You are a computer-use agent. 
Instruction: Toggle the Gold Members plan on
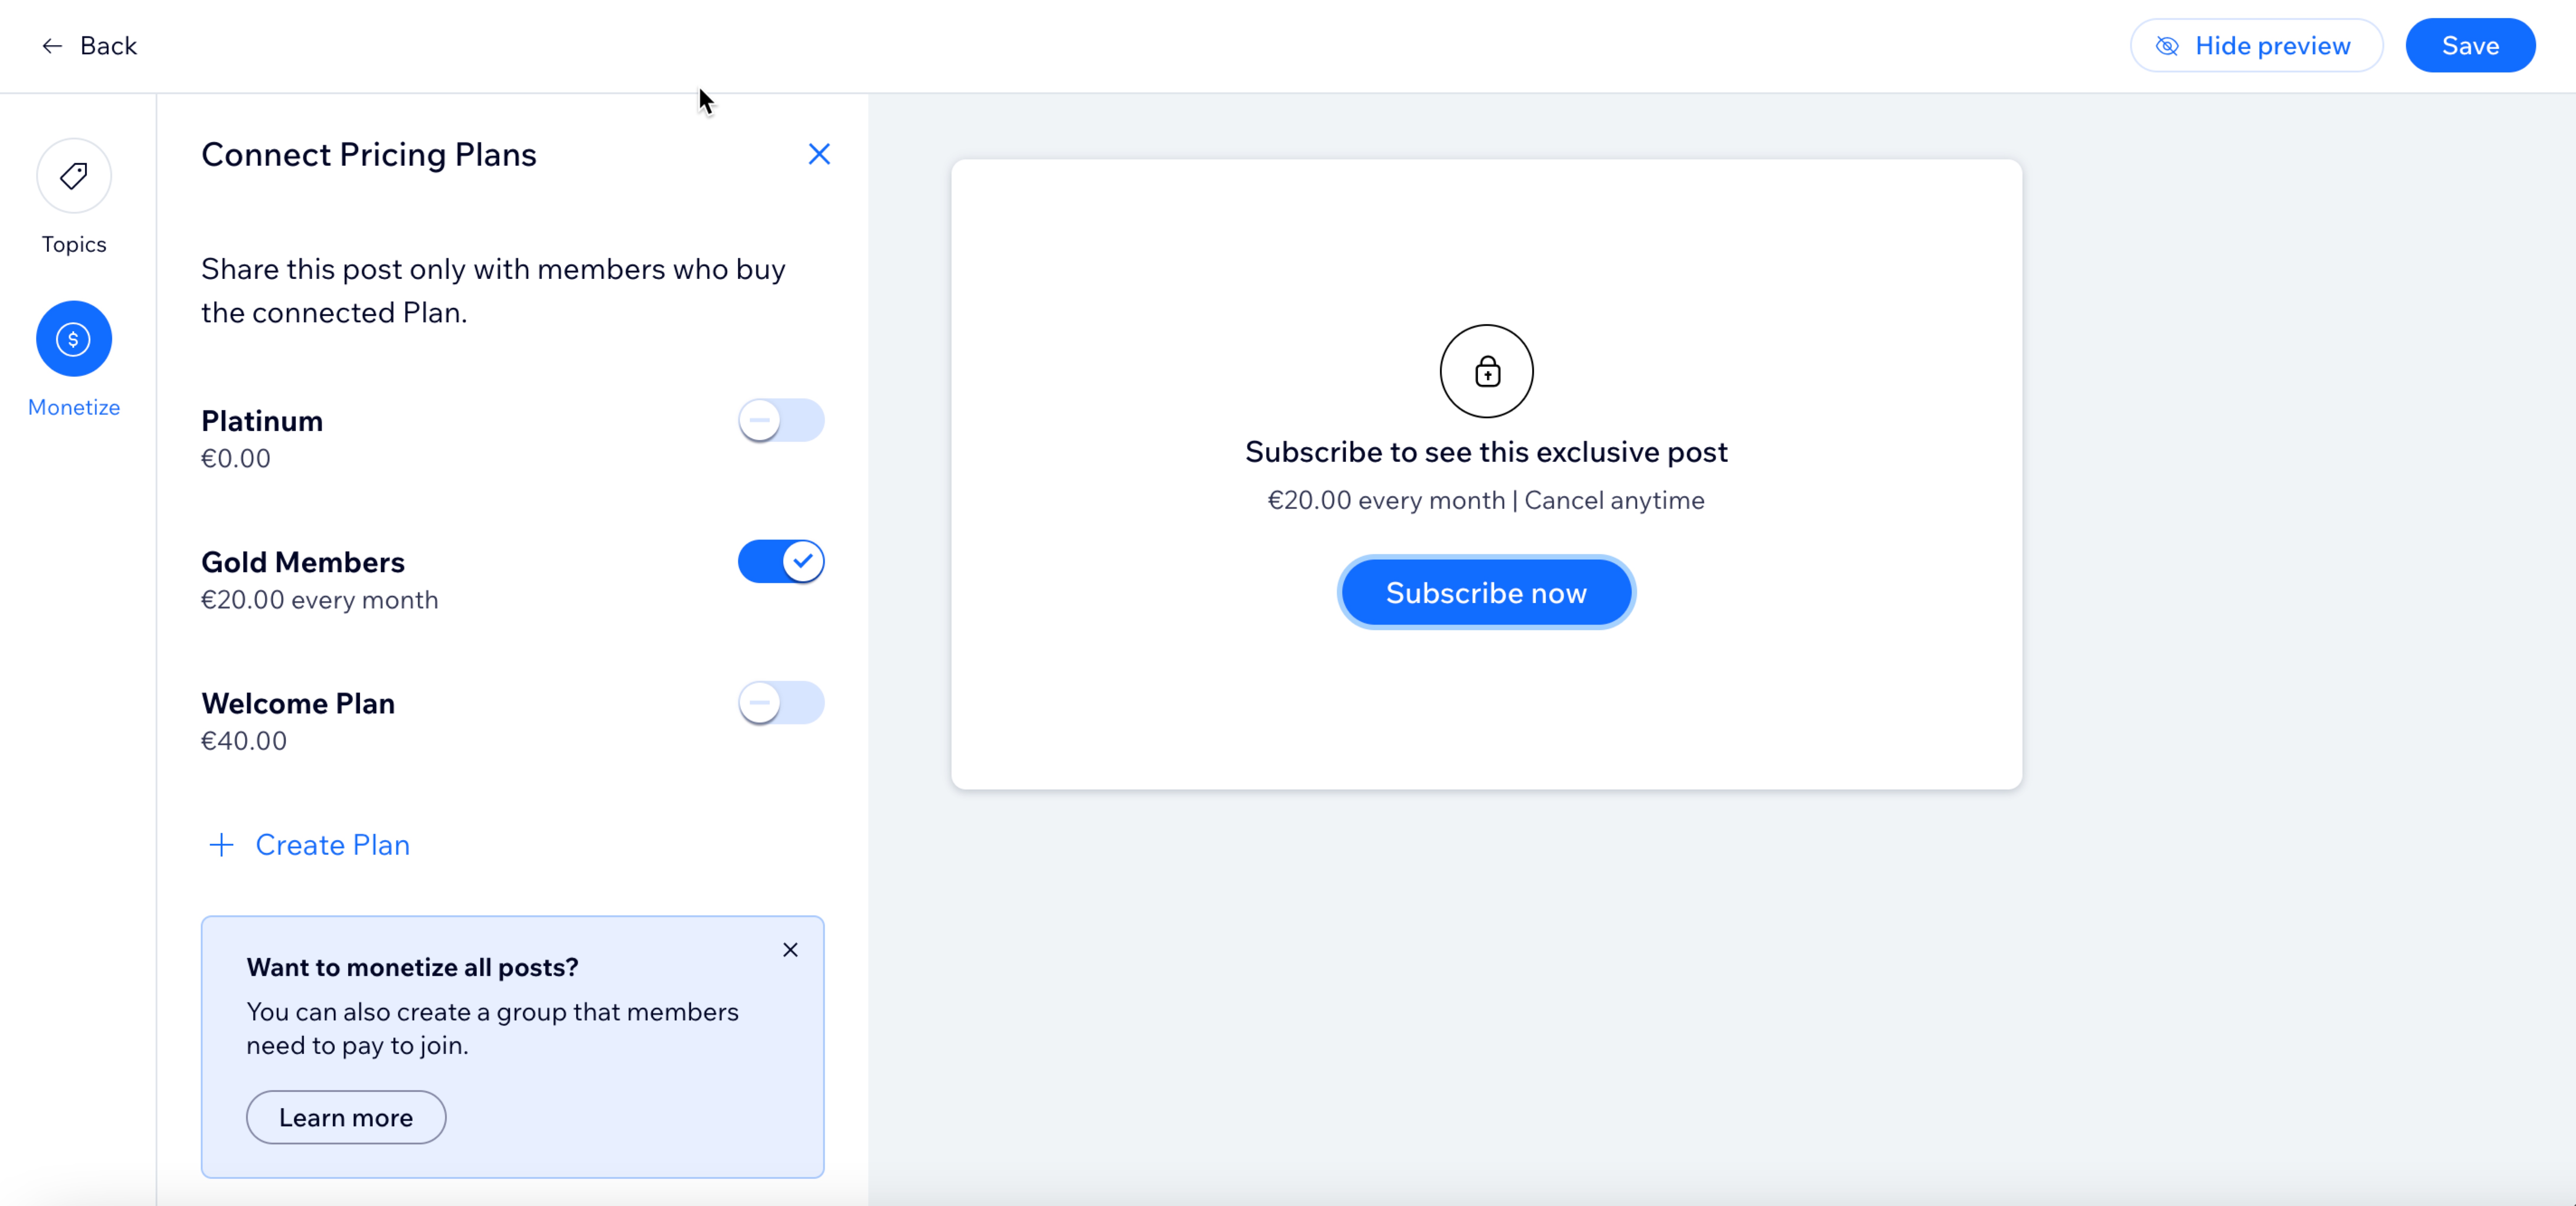782,562
